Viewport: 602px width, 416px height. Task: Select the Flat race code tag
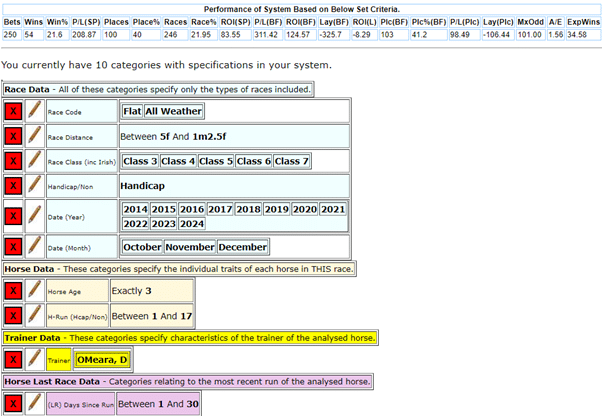pos(132,111)
